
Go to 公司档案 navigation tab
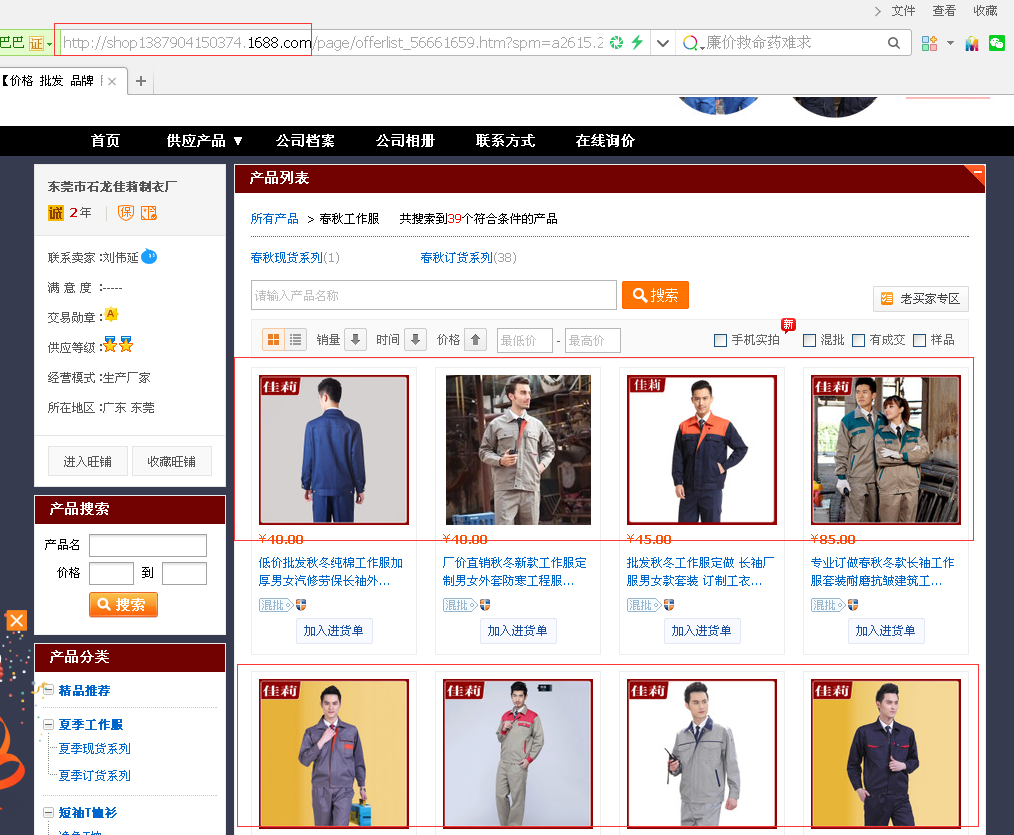(x=305, y=141)
